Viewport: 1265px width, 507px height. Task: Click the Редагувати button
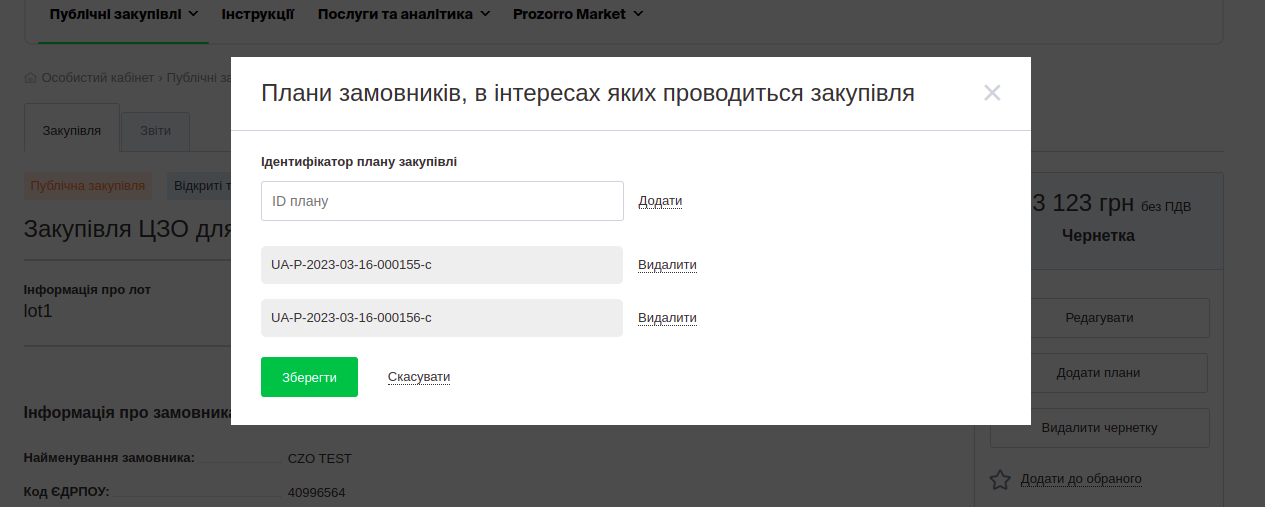pyautogui.click(x=1099, y=318)
